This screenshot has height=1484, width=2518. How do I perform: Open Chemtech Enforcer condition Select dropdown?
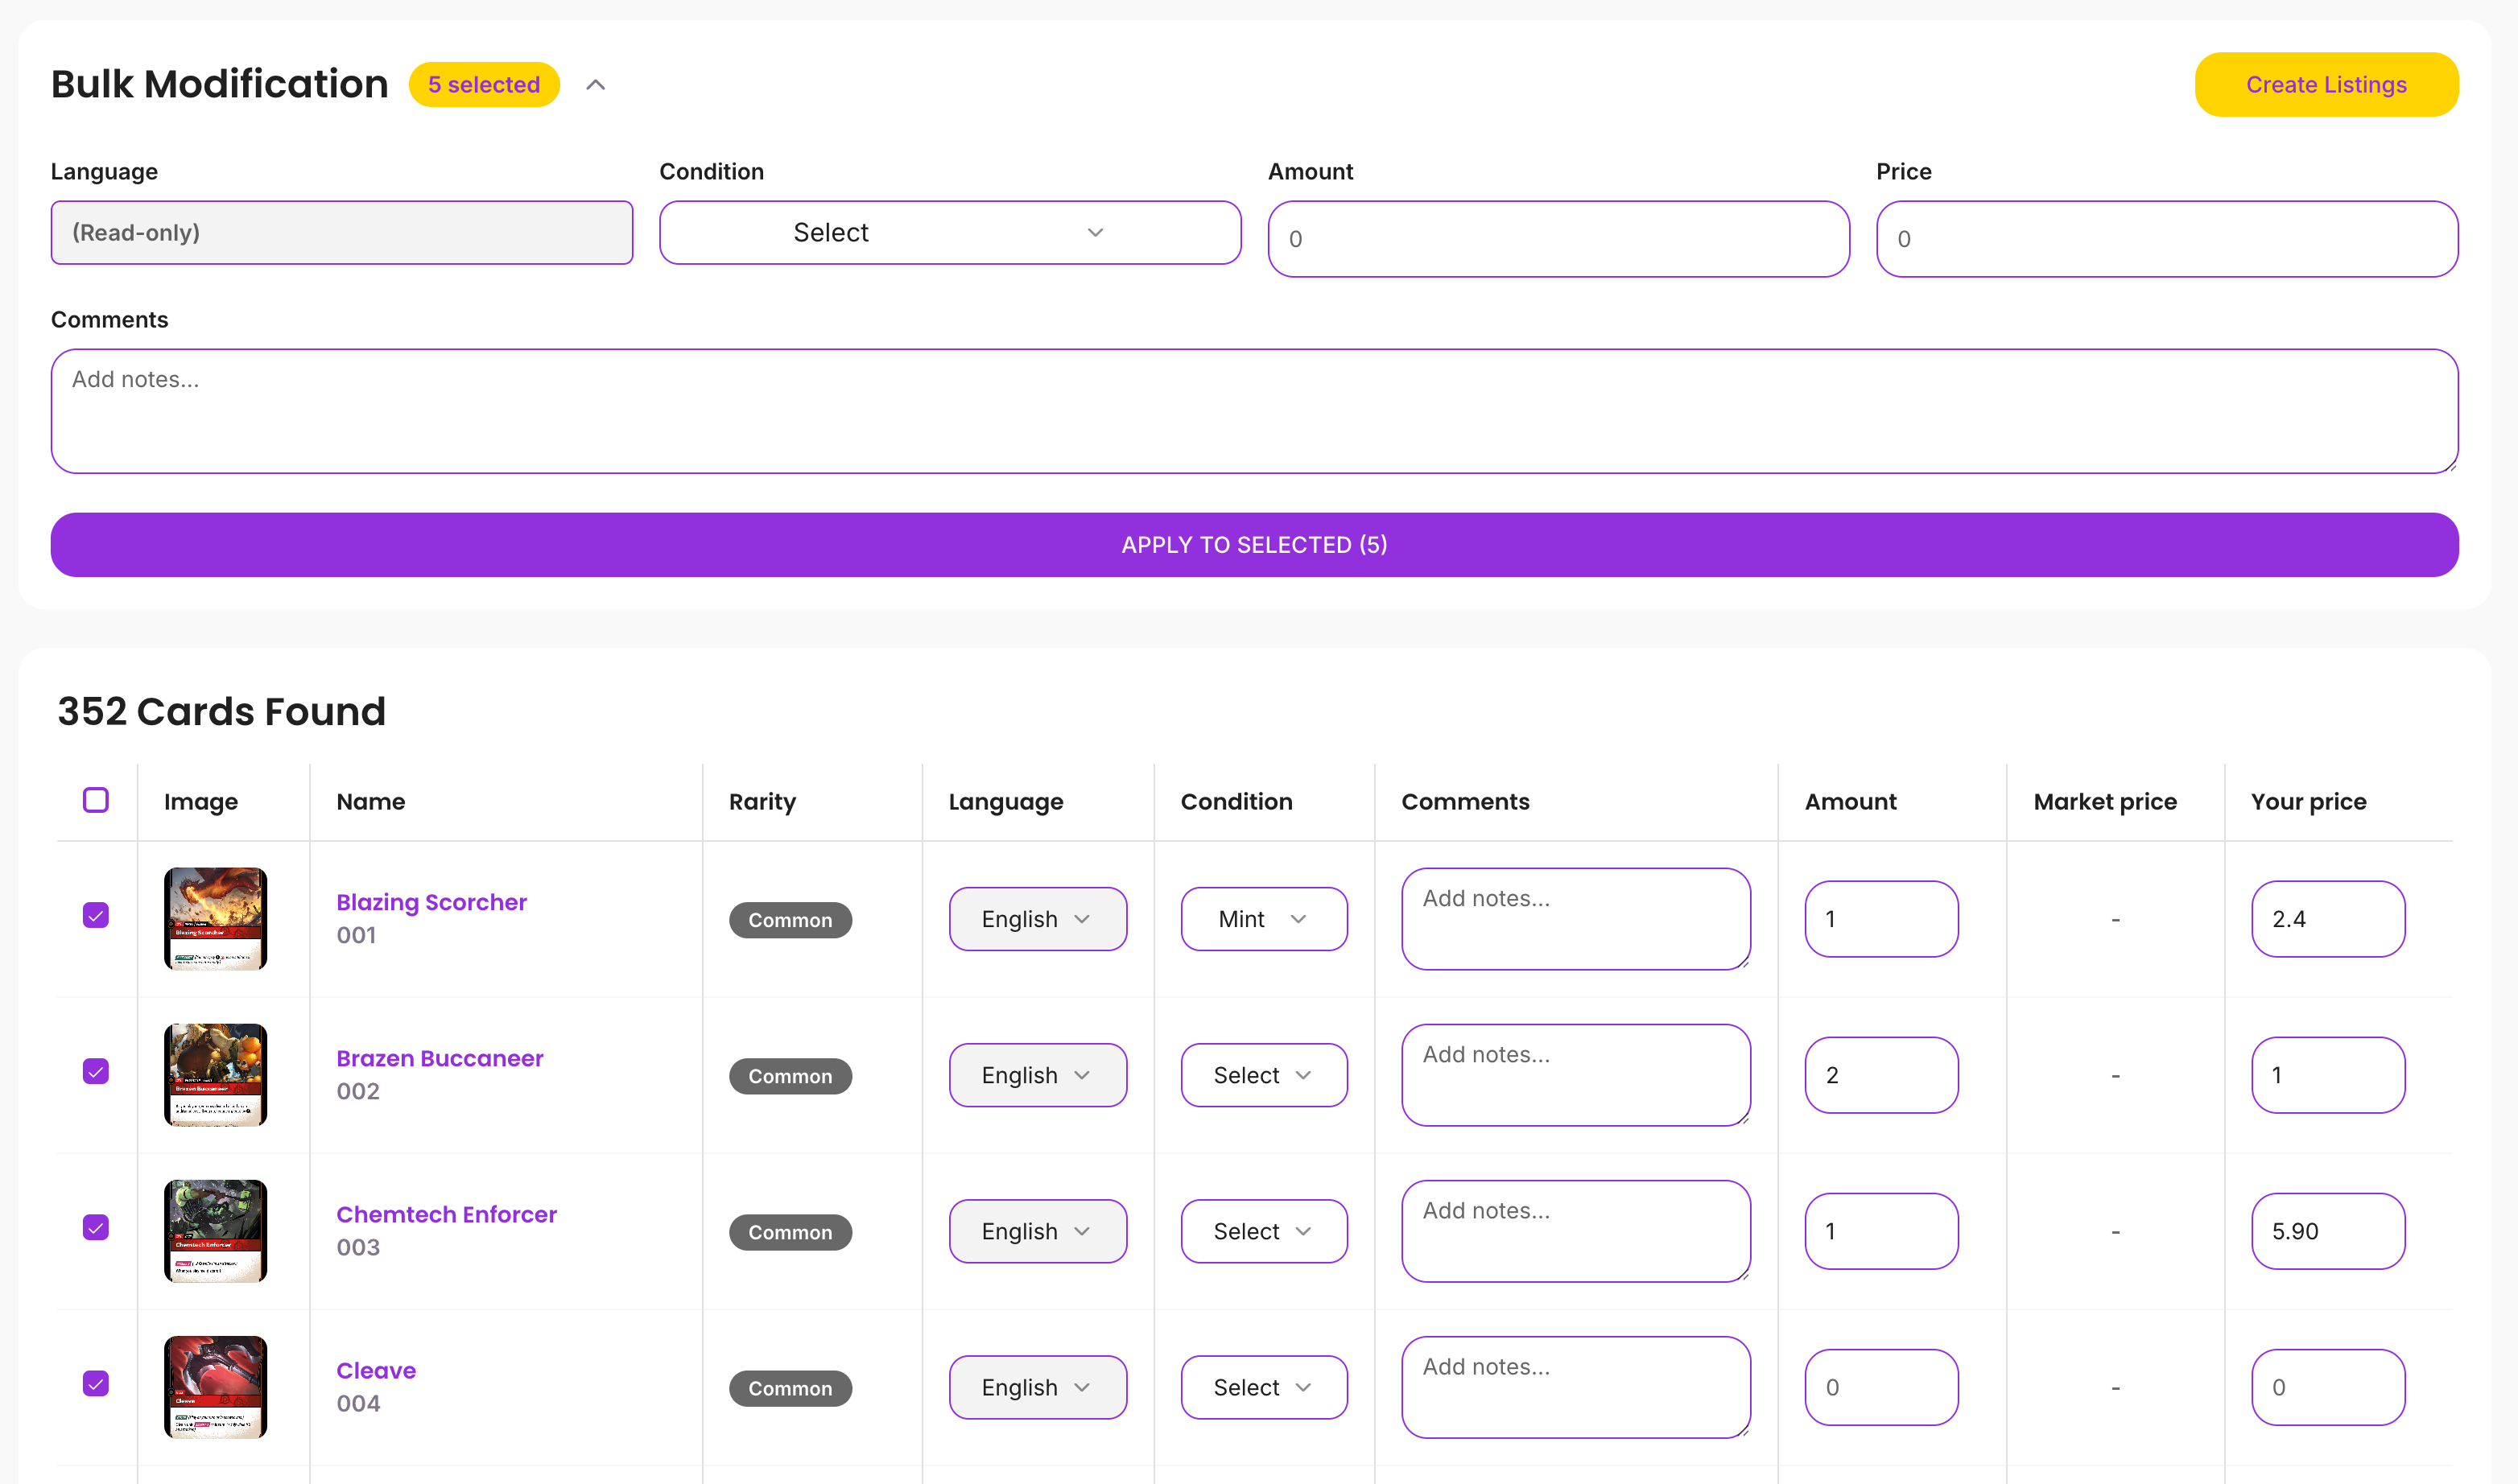1263,1231
